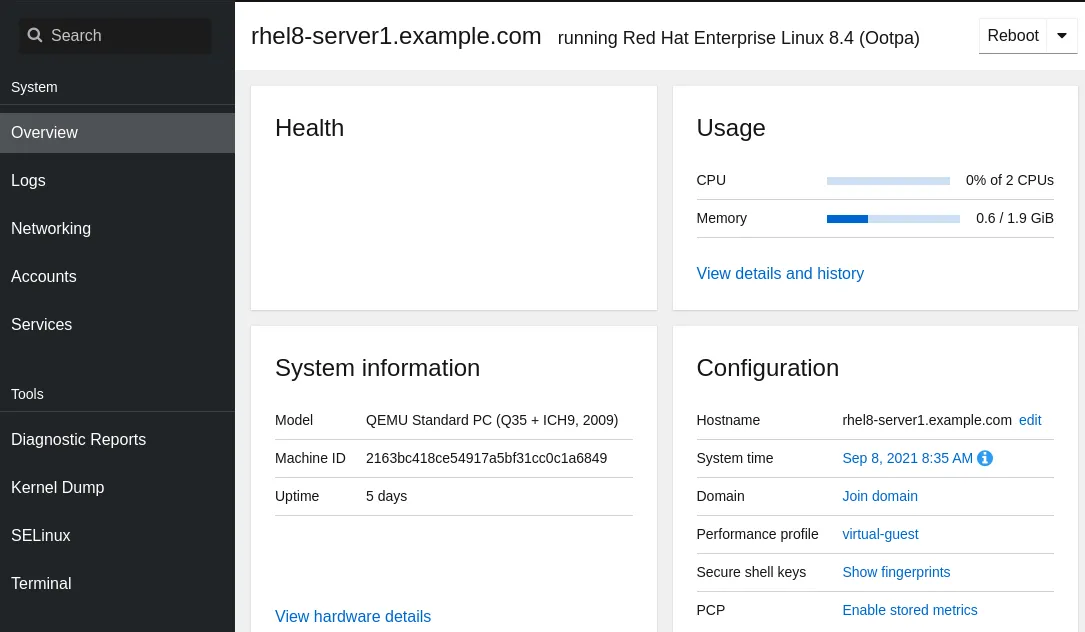Click the search magnifier icon
Image resolution: width=1085 pixels, height=632 pixels.
[35, 35]
